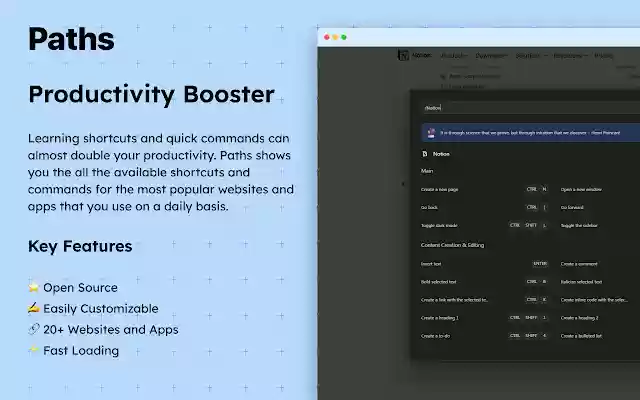This screenshot has width=640, height=400.
Task: Click the Open Source feature text
Action: [x=80, y=287]
